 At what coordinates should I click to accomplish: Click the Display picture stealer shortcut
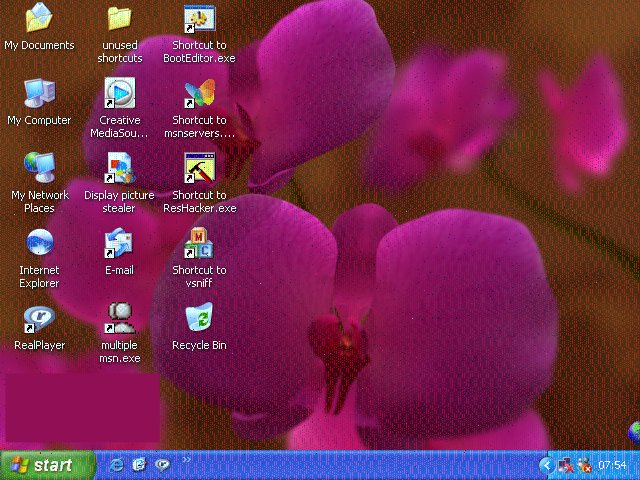coord(119,168)
